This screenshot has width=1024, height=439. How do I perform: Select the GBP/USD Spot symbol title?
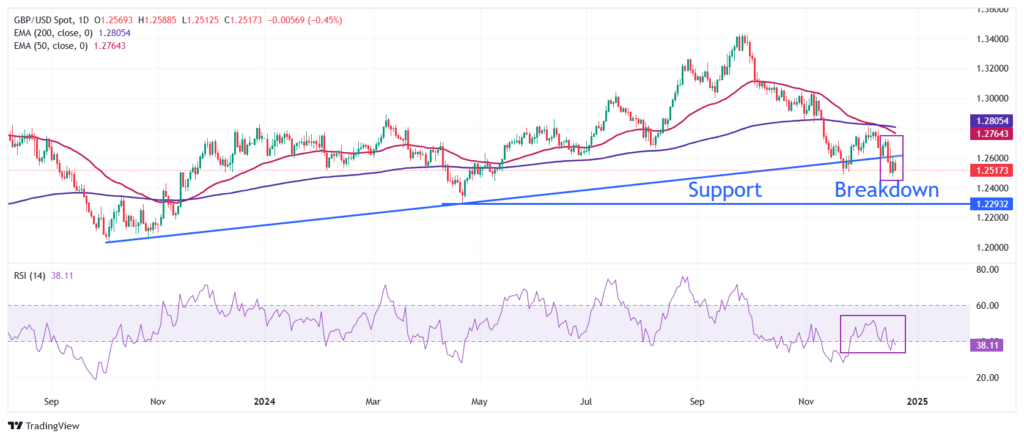[x=48, y=9]
